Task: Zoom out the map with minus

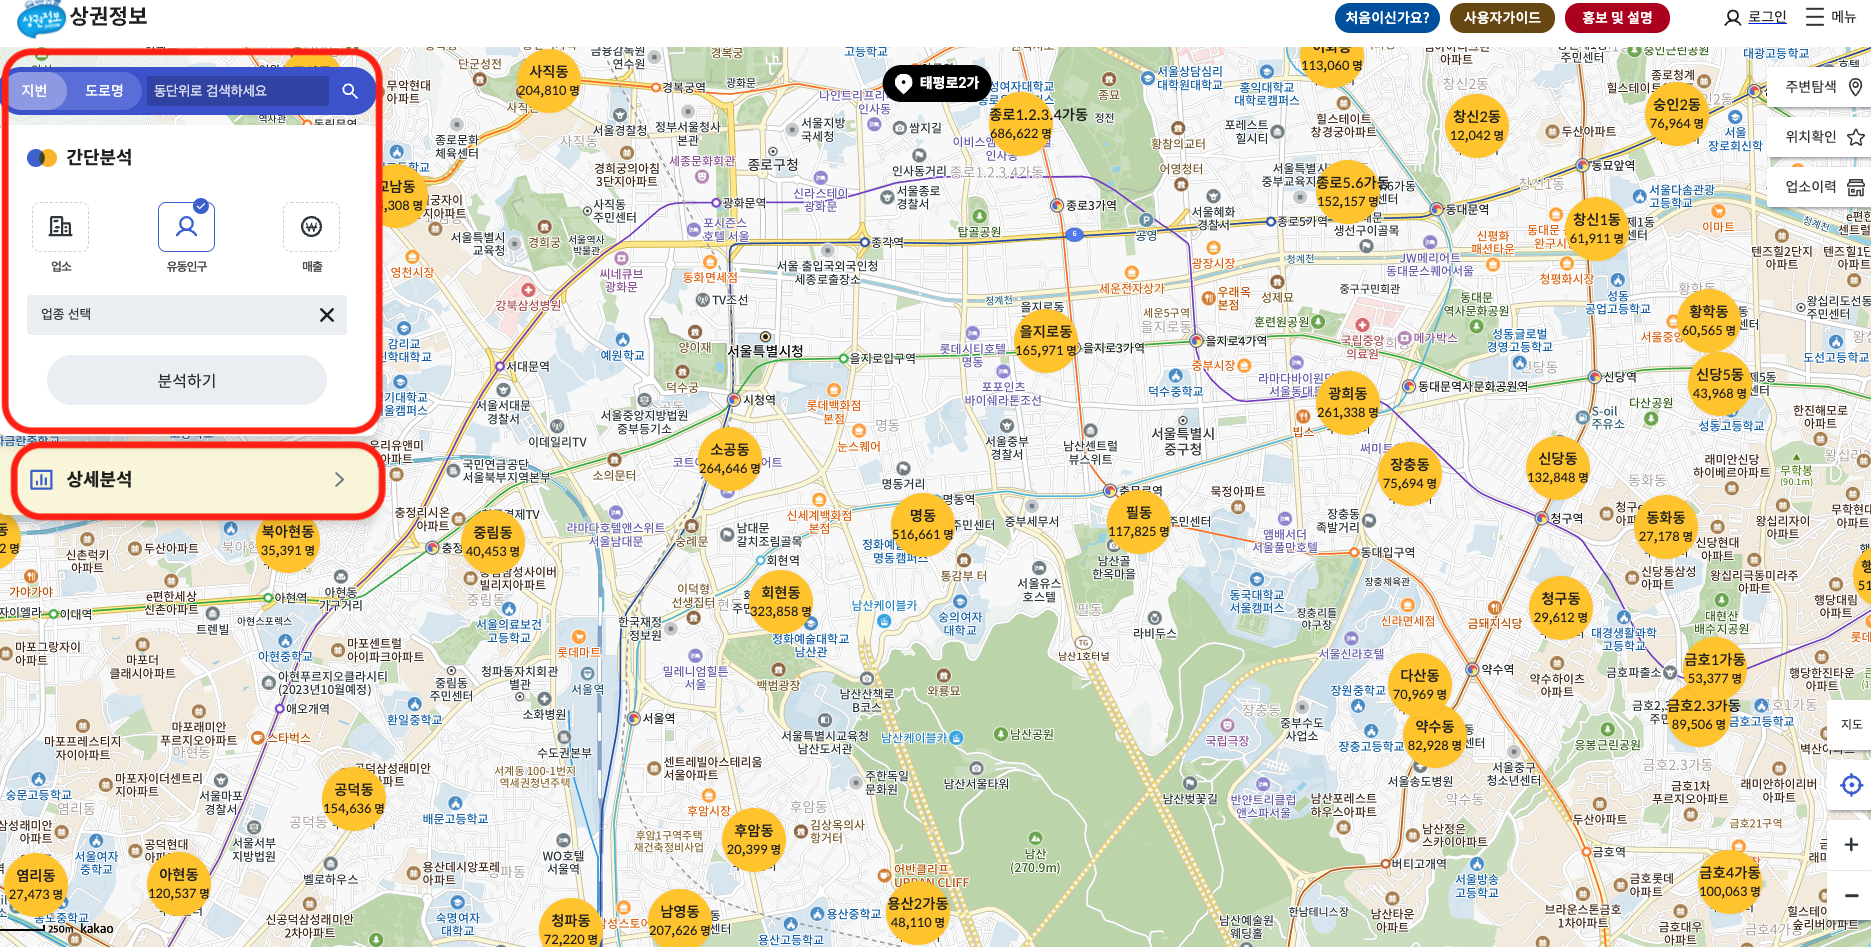Action: click(x=1851, y=895)
